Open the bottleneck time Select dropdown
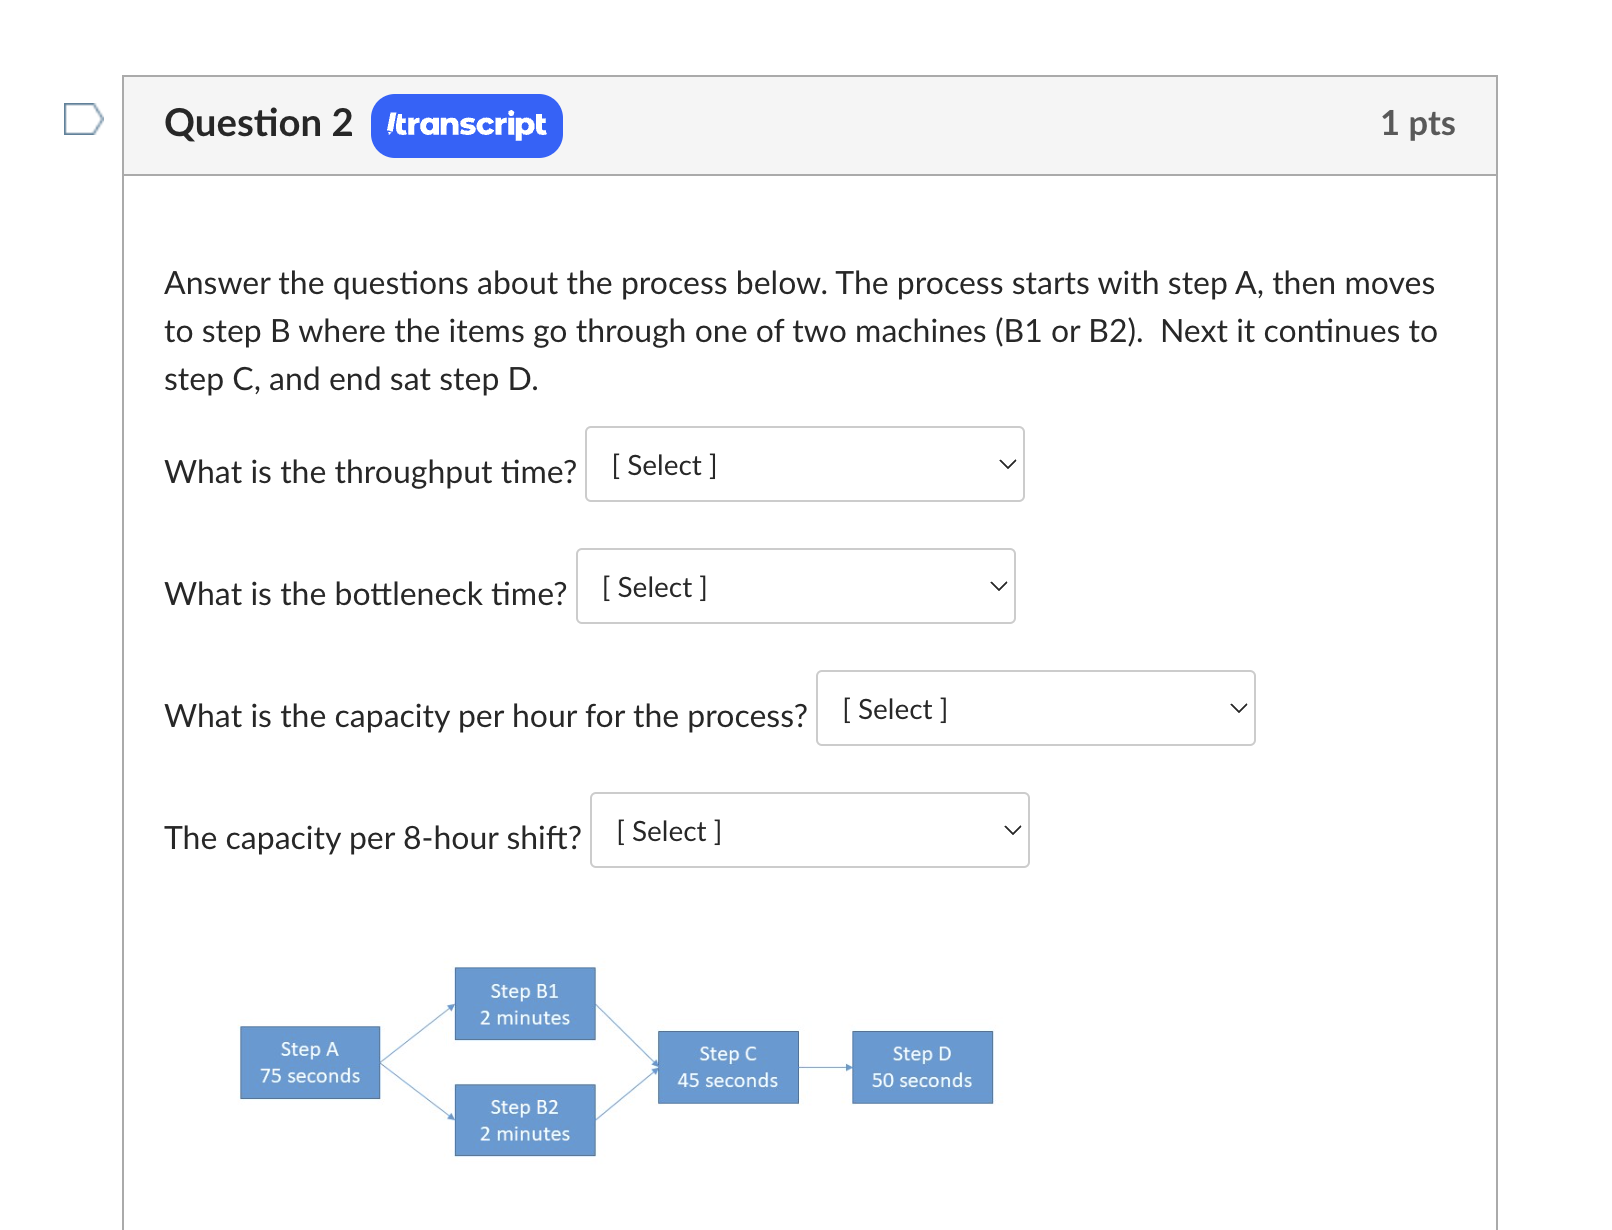The width and height of the screenshot is (1612, 1230). tap(795, 585)
